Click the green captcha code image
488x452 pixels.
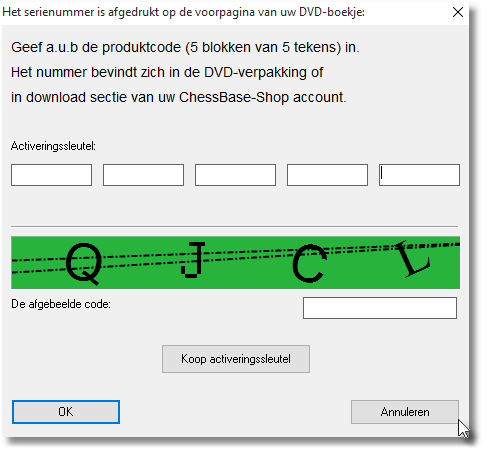(x=235, y=263)
